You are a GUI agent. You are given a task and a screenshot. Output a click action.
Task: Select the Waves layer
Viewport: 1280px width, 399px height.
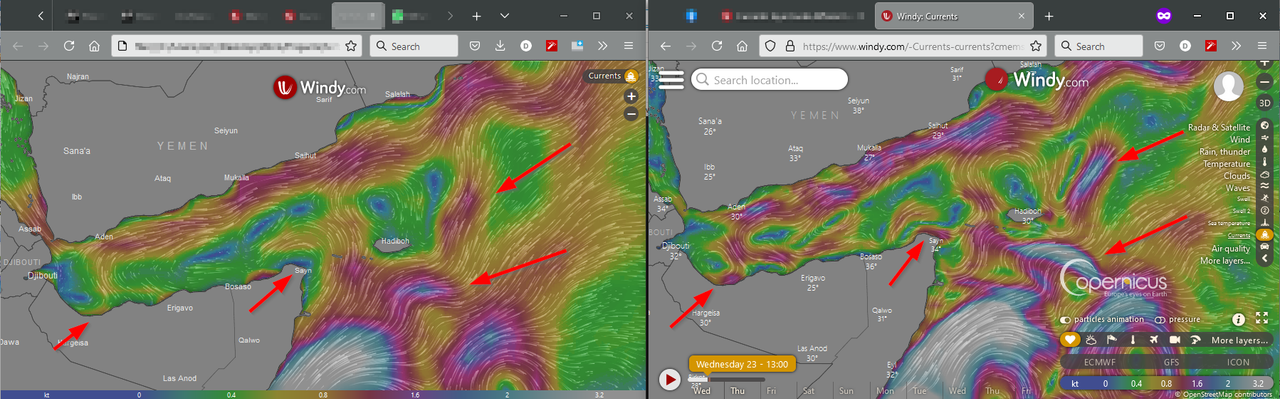[1237, 188]
